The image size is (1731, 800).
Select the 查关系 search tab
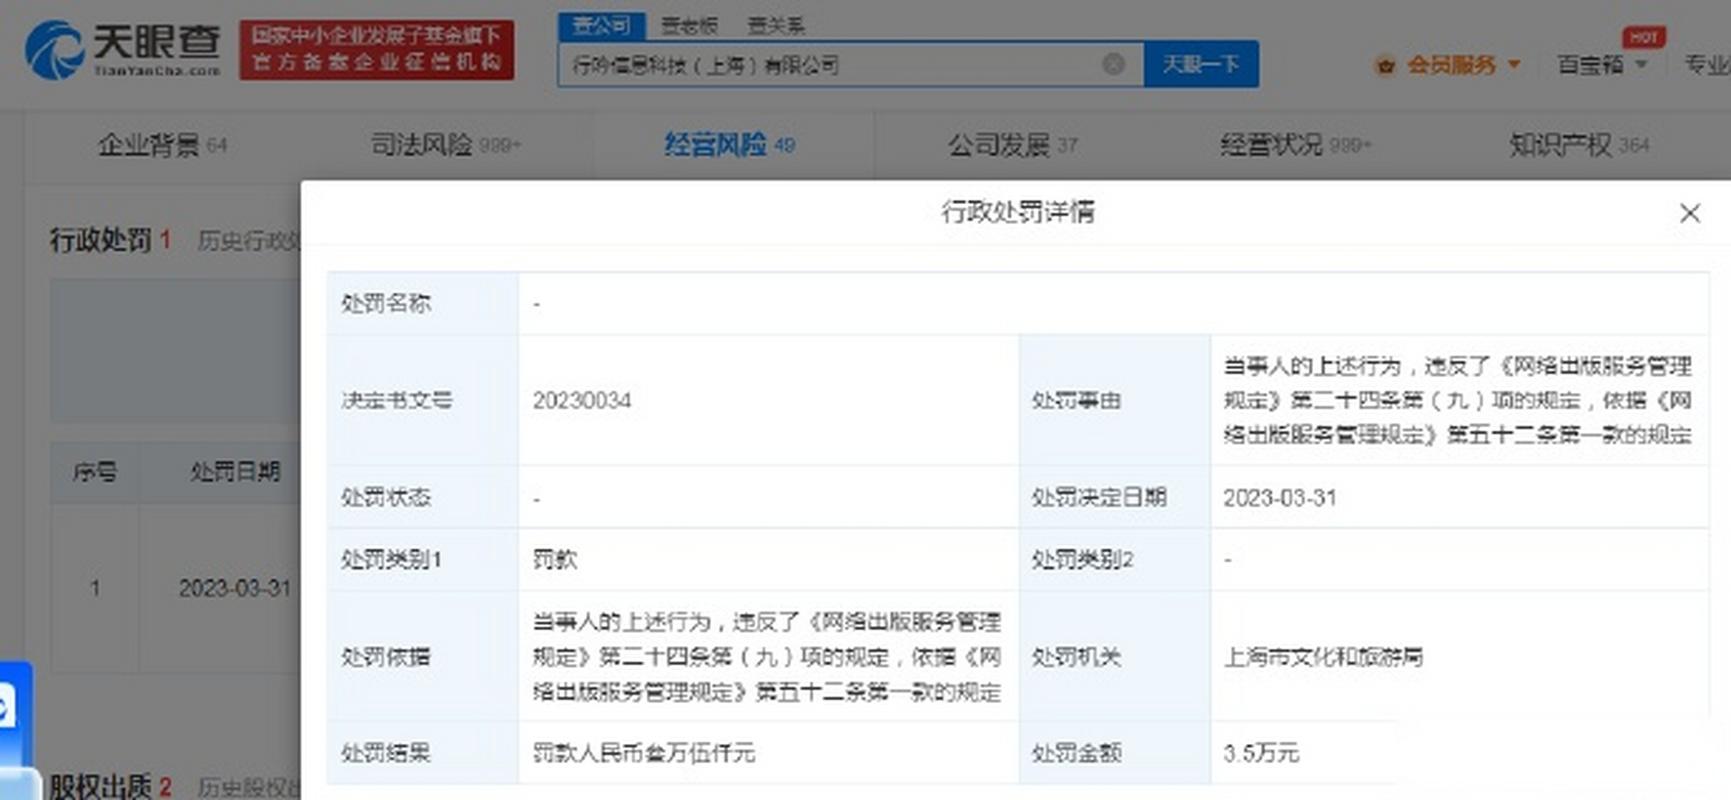(776, 25)
